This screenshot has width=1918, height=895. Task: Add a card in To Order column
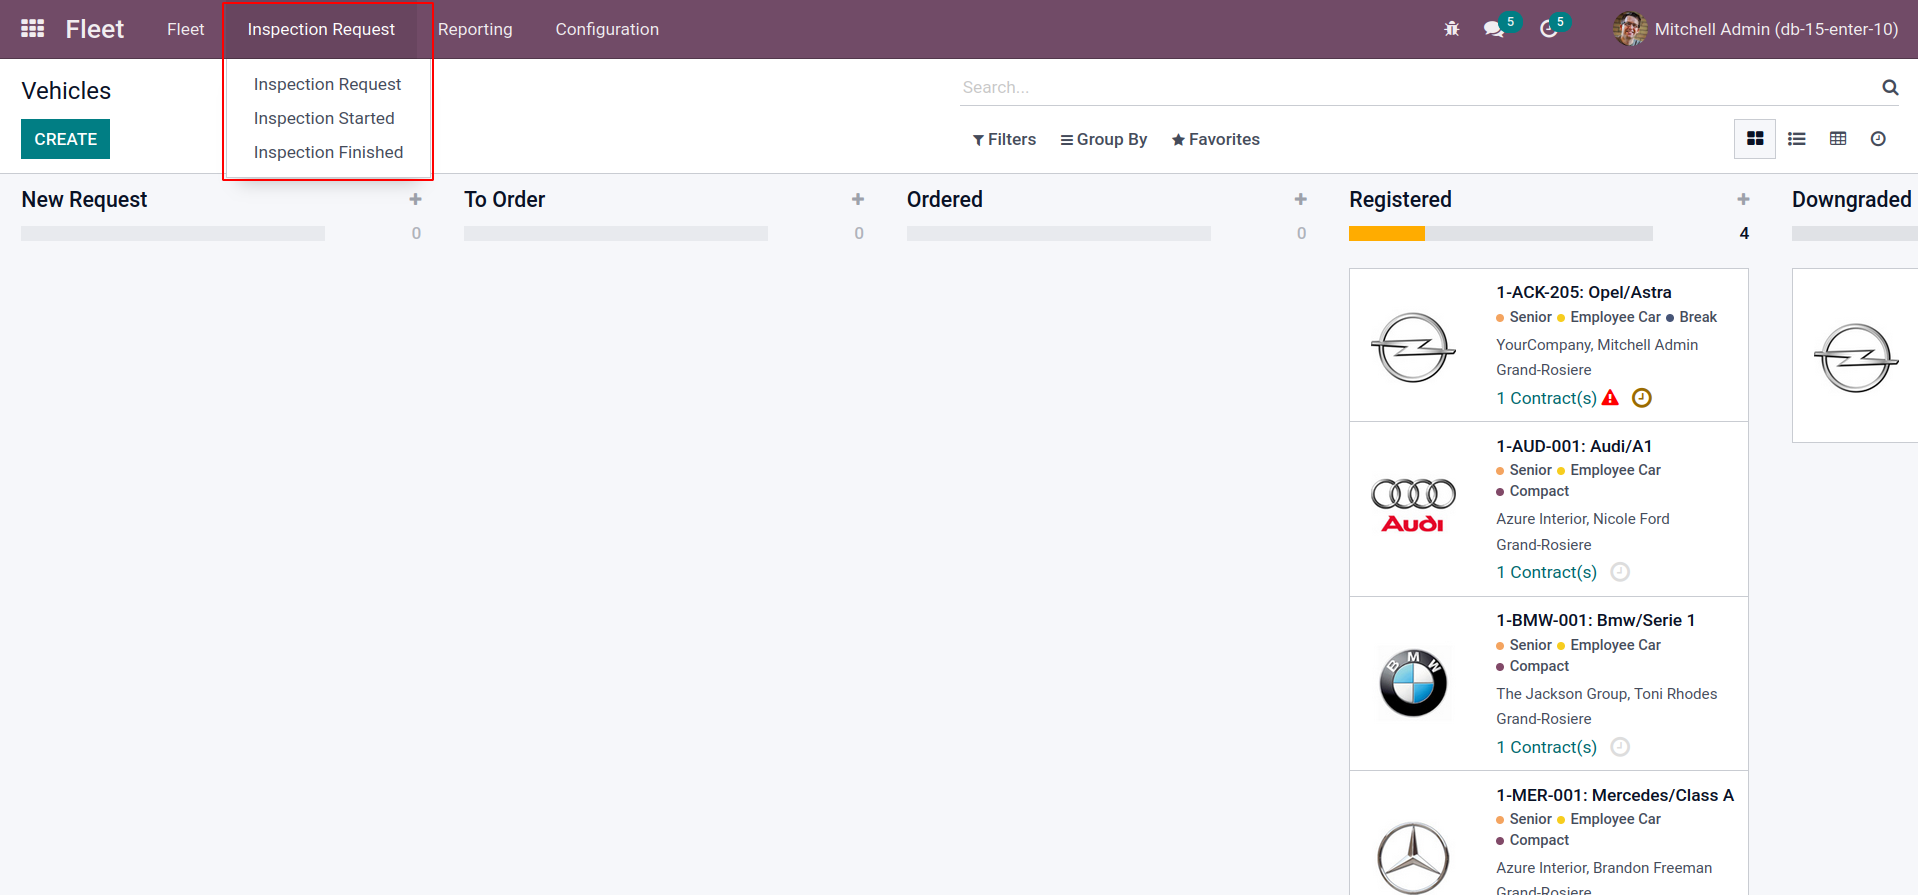[858, 200]
